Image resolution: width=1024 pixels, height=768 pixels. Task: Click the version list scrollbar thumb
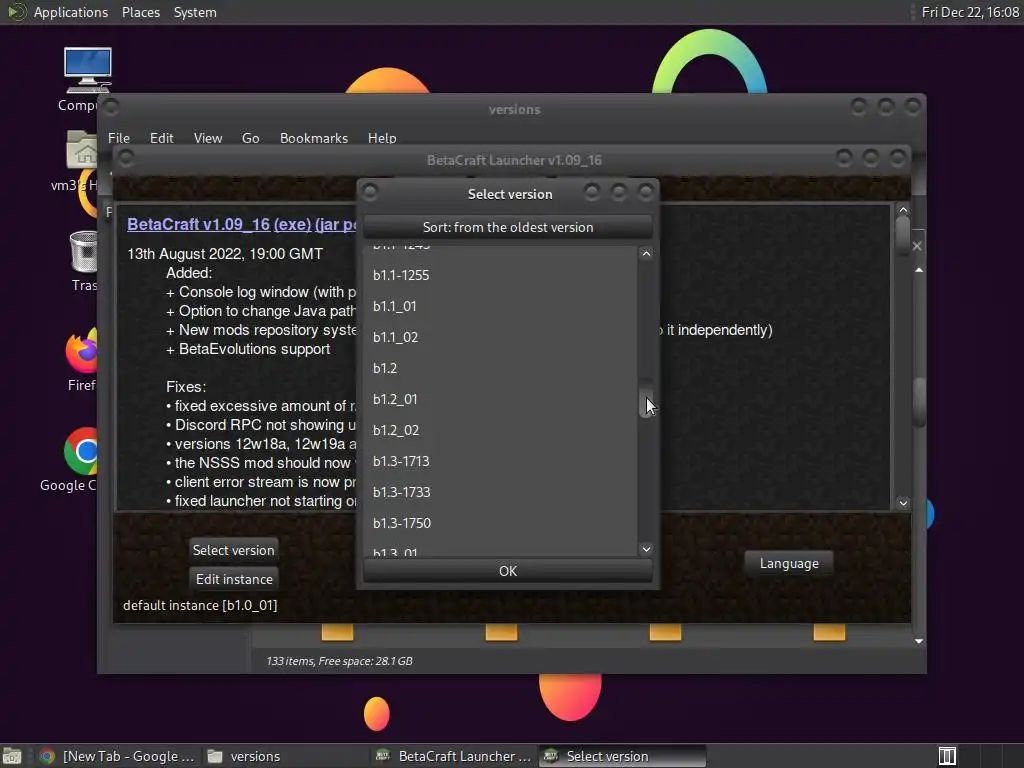click(645, 398)
